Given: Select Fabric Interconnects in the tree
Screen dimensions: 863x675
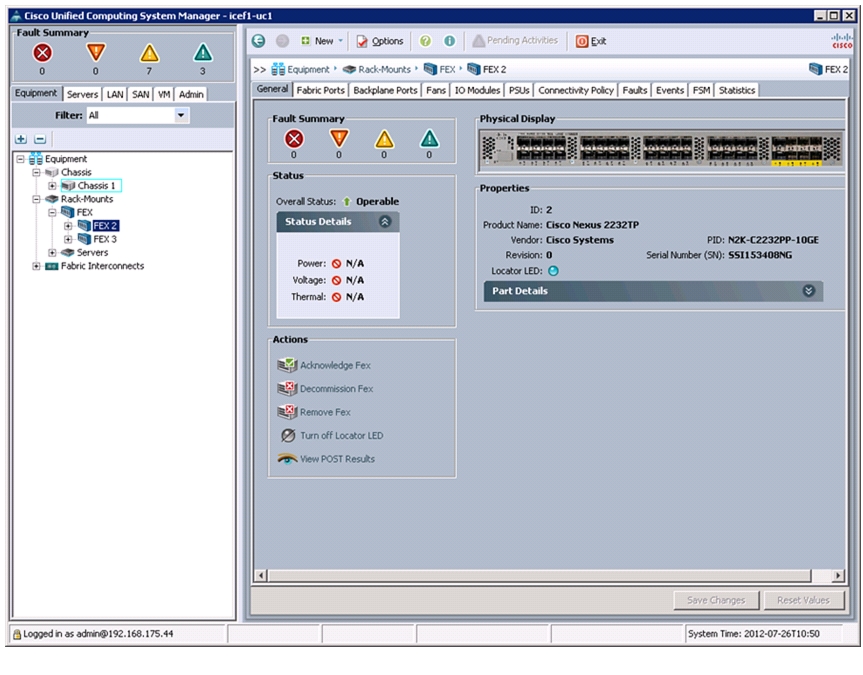Looking at the screenshot, I should click(x=102, y=266).
